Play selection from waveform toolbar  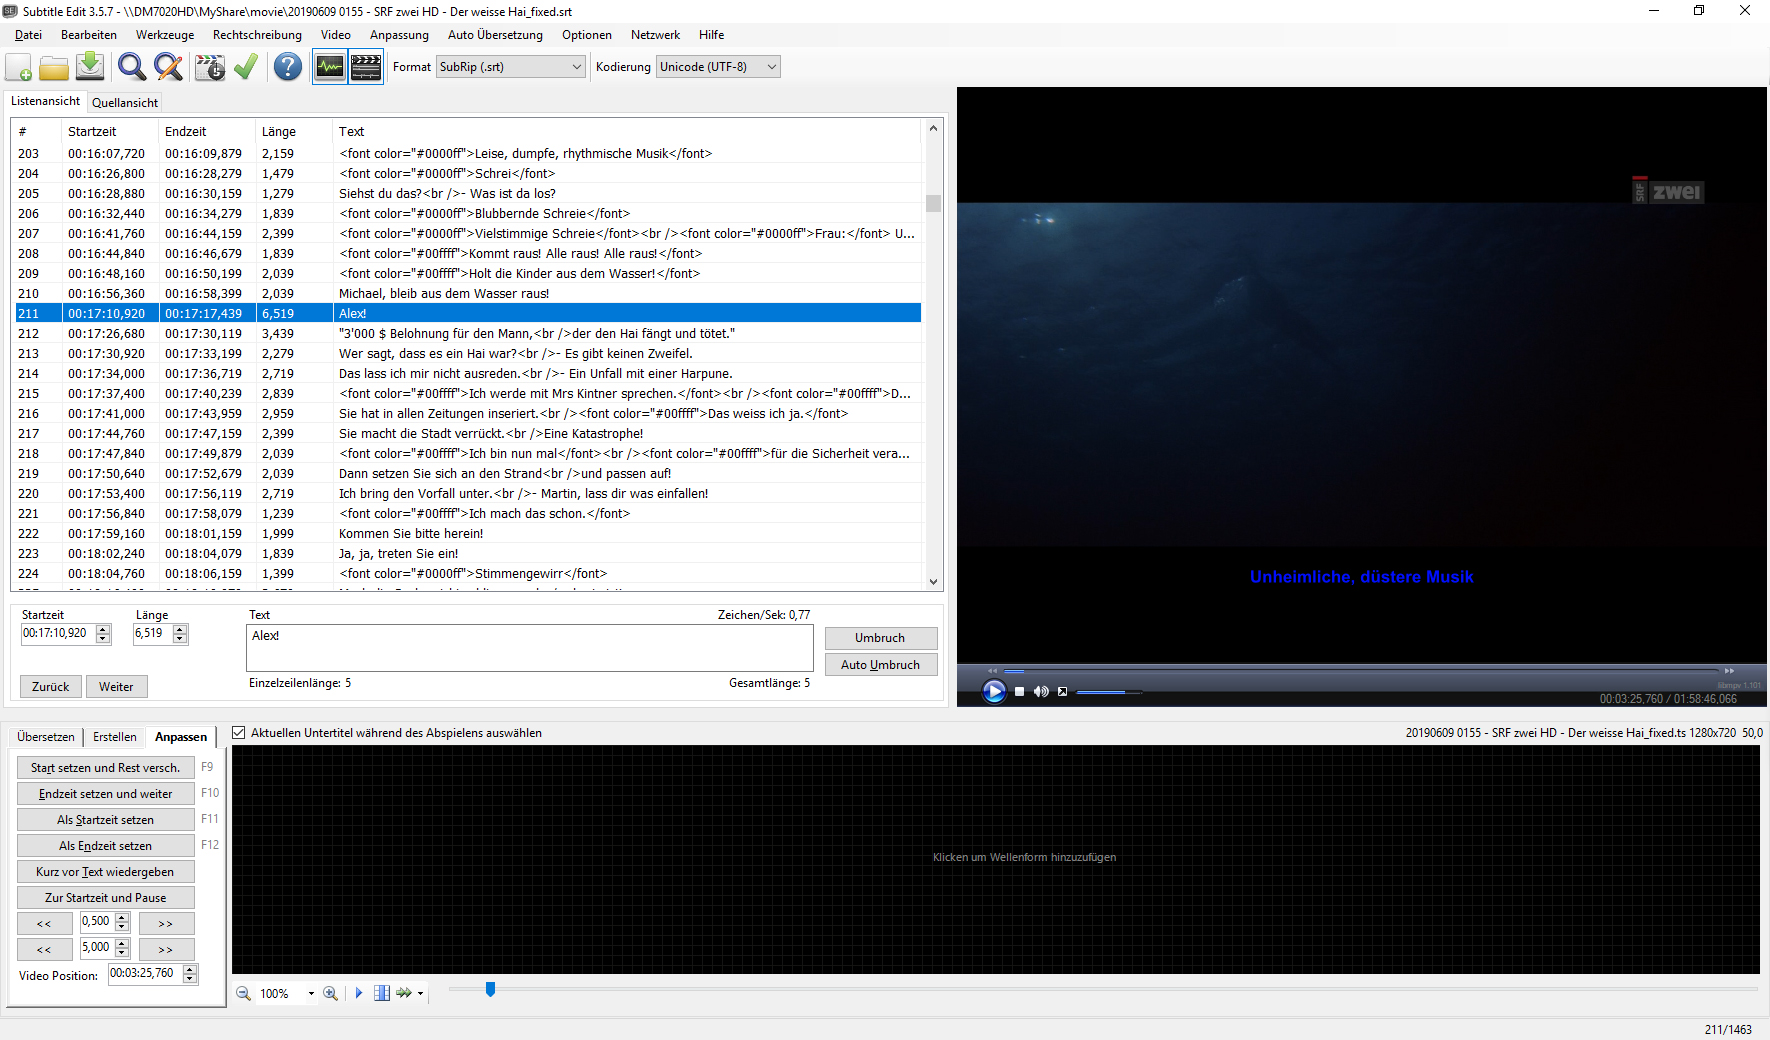click(359, 993)
